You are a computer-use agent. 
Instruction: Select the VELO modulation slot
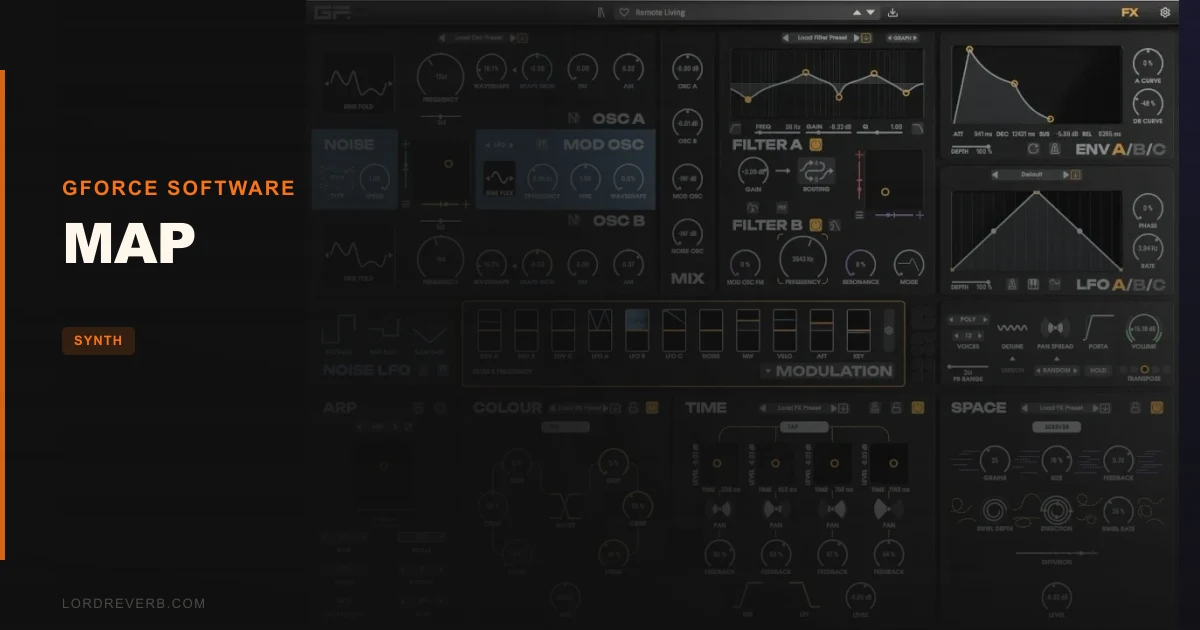[x=785, y=332]
